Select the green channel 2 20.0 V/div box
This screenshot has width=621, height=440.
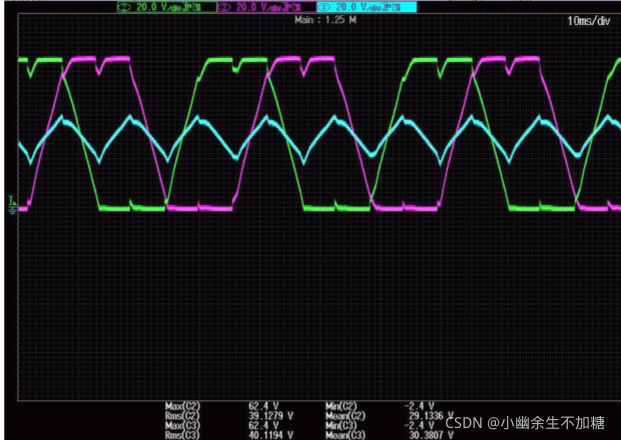[167, 7]
